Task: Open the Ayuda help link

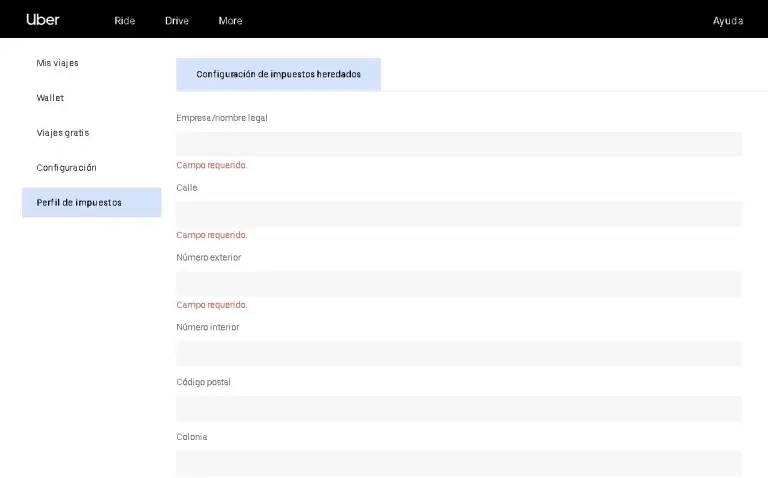Action: click(x=727, y=21)
